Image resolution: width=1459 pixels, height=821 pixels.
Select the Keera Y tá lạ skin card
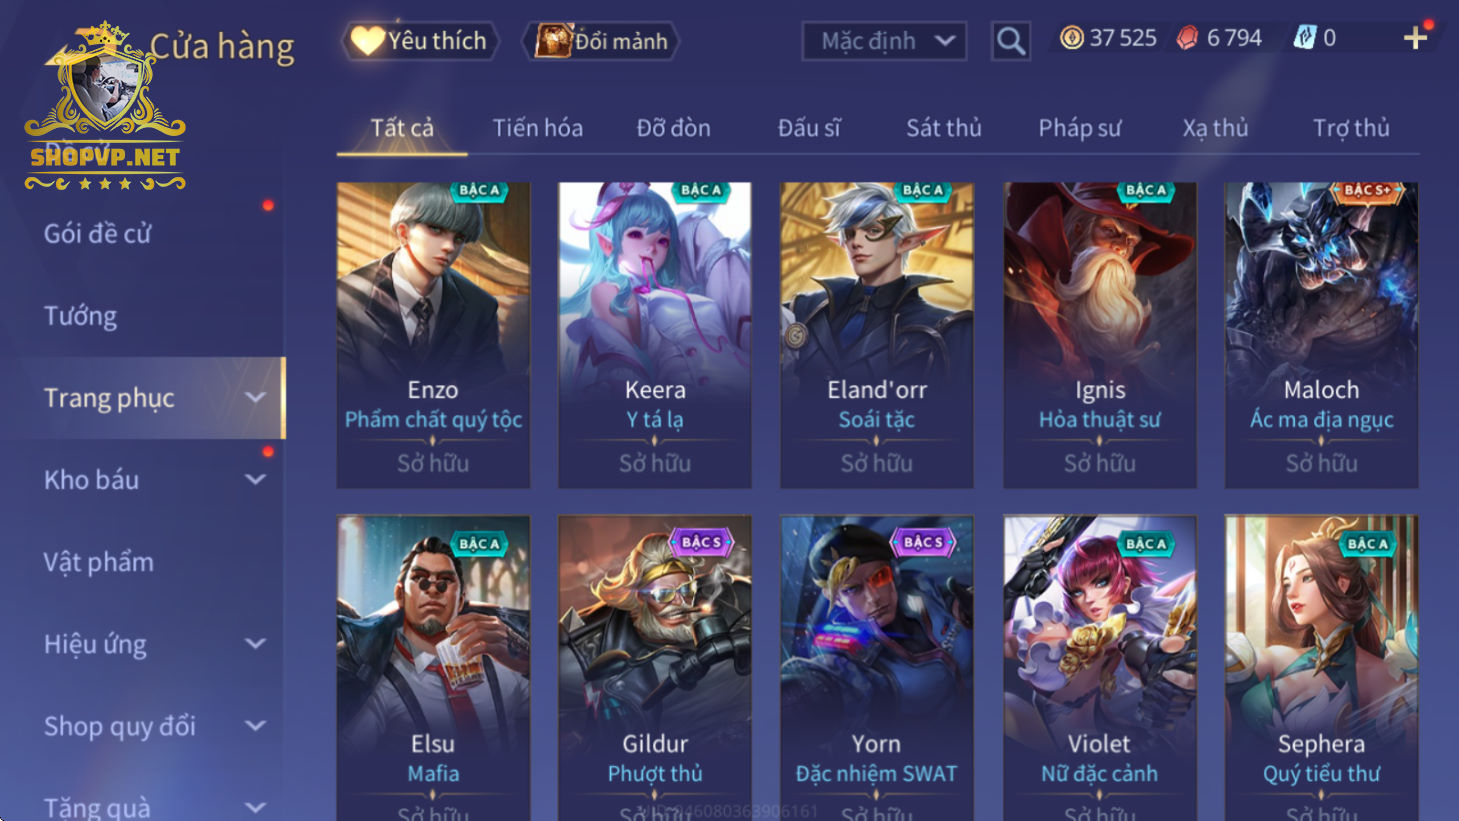pos(655,335)
